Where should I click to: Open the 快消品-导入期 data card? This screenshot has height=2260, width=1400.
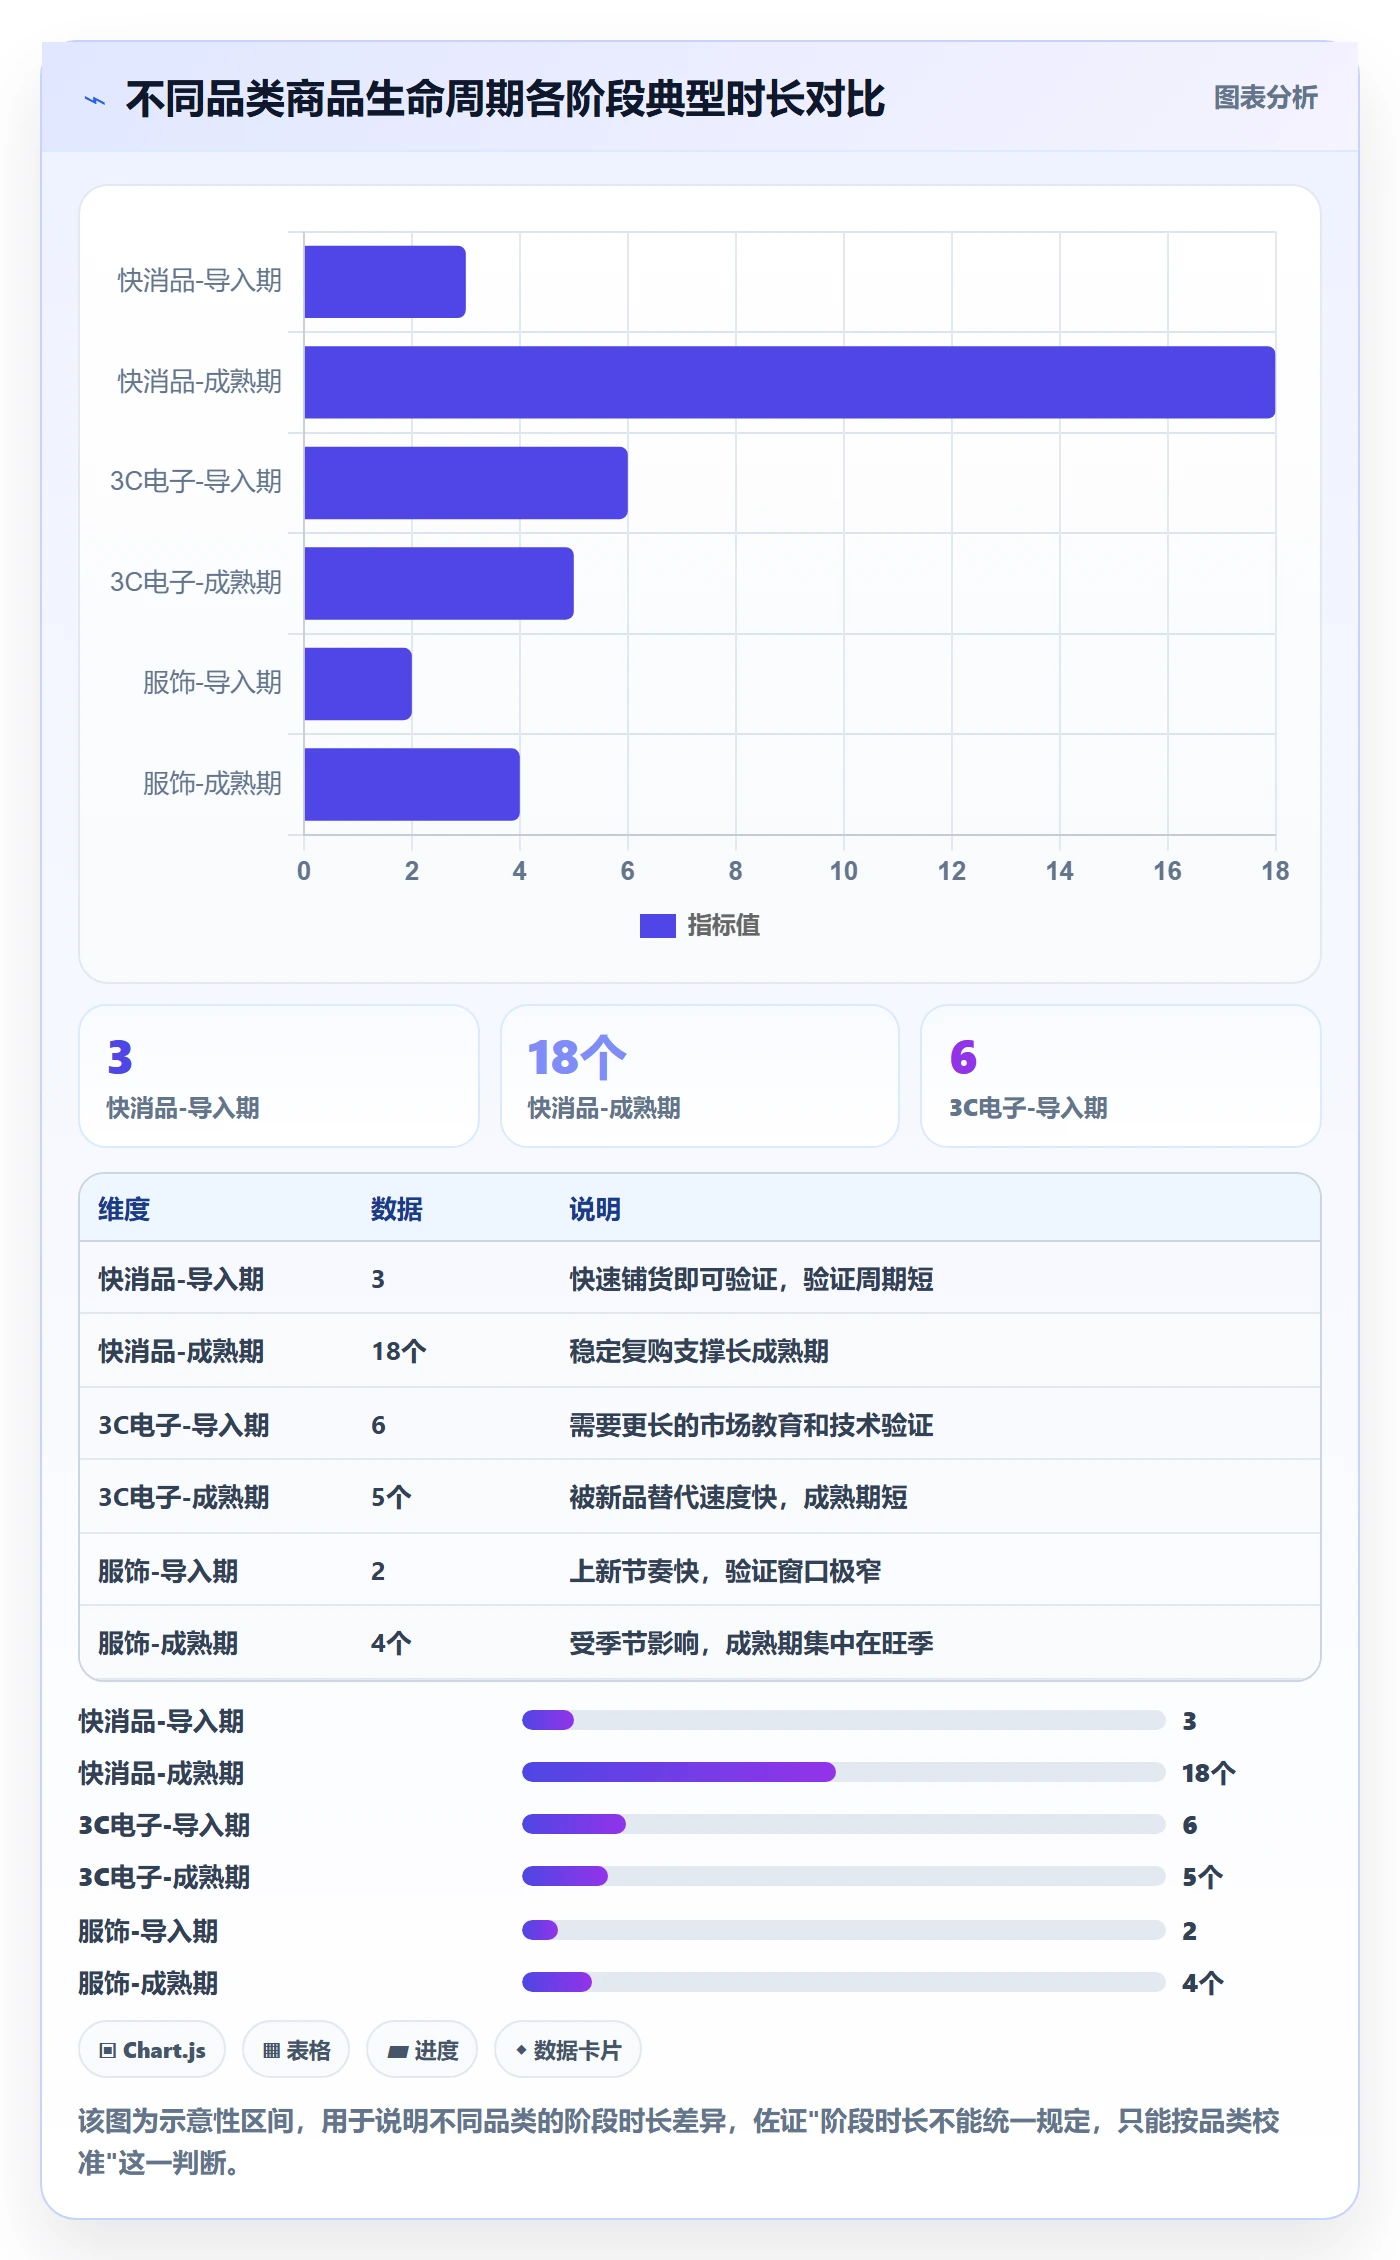(x=279, y=1076)
